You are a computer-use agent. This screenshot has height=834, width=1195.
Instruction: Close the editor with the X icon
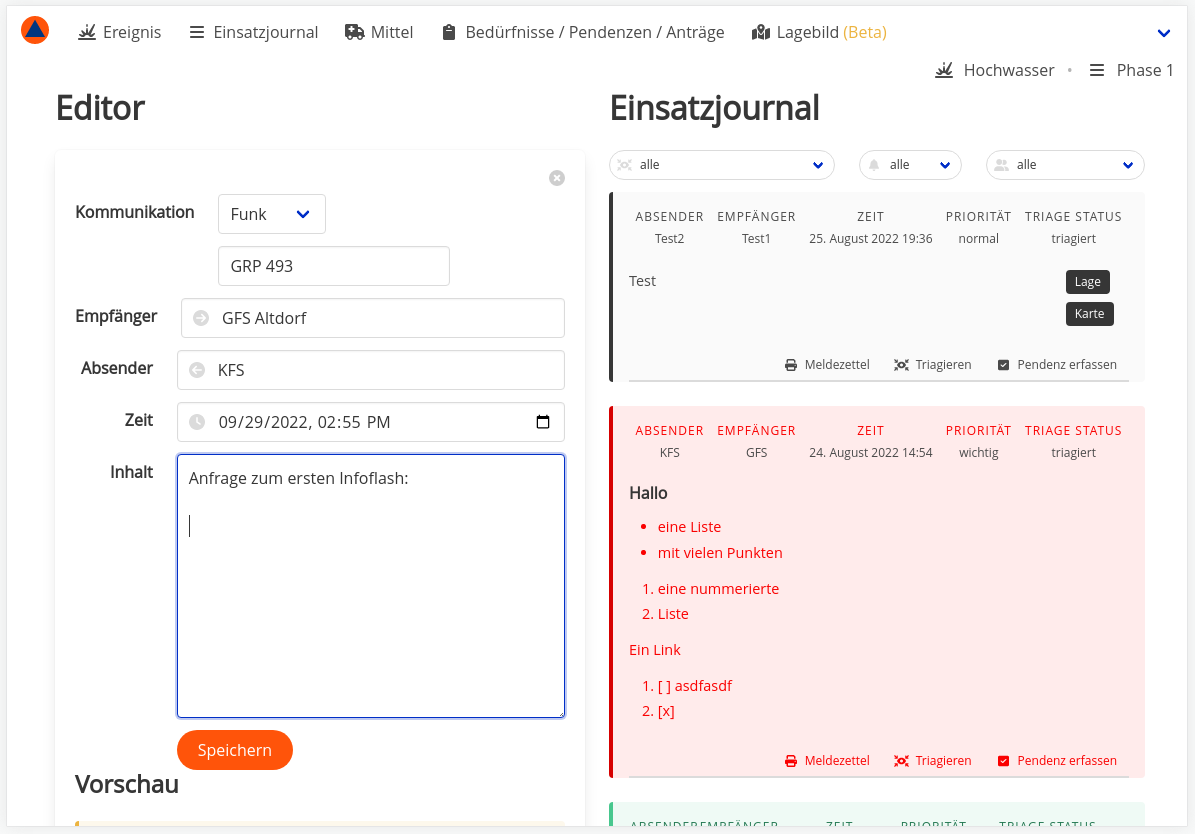(x=557, y=178)
